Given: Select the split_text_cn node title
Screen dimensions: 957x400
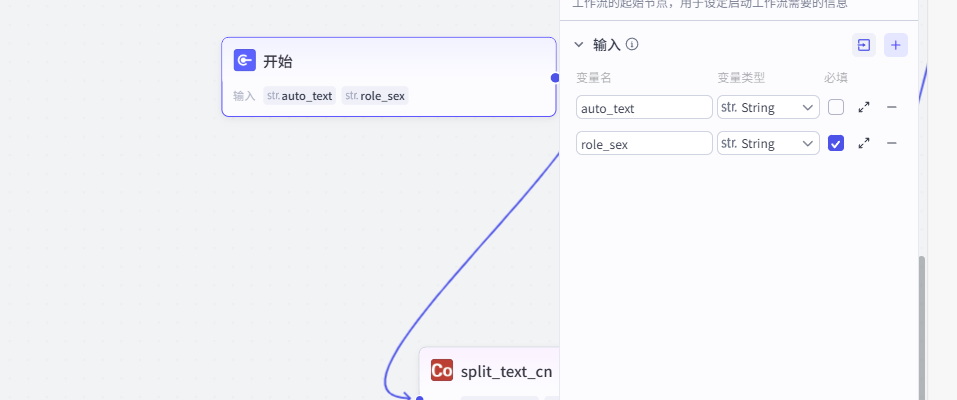Looking at the screenshot, I should (x=506, y=372).
